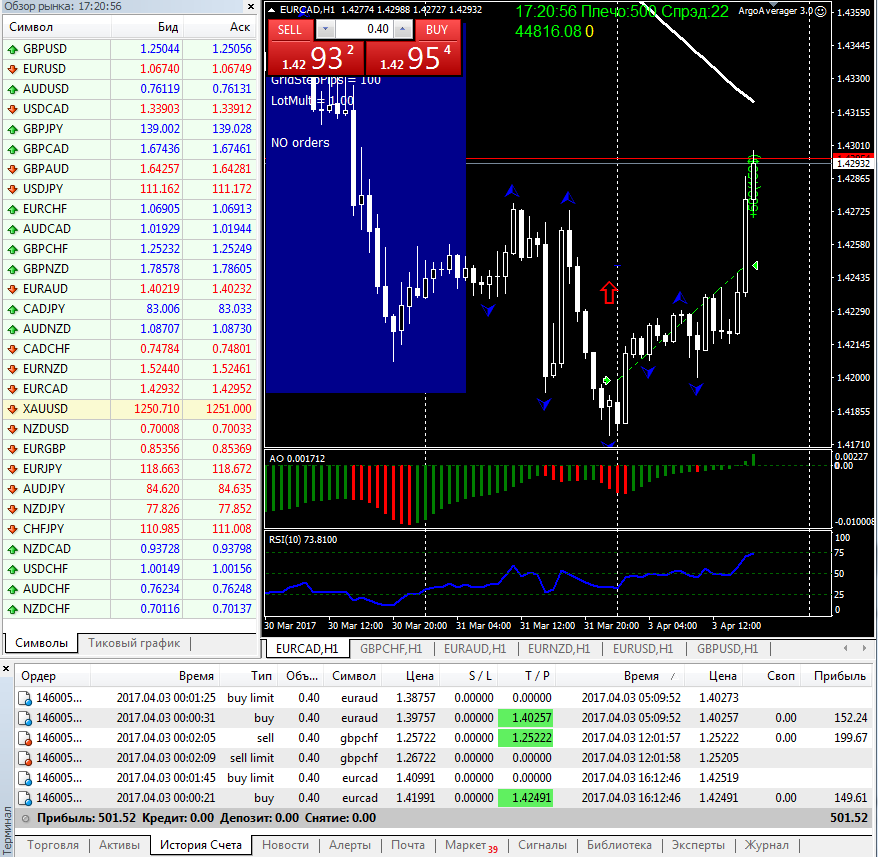Viewport: 878px width, 857px height.
Task: Sort by the Бид column header
Action: 147,27
